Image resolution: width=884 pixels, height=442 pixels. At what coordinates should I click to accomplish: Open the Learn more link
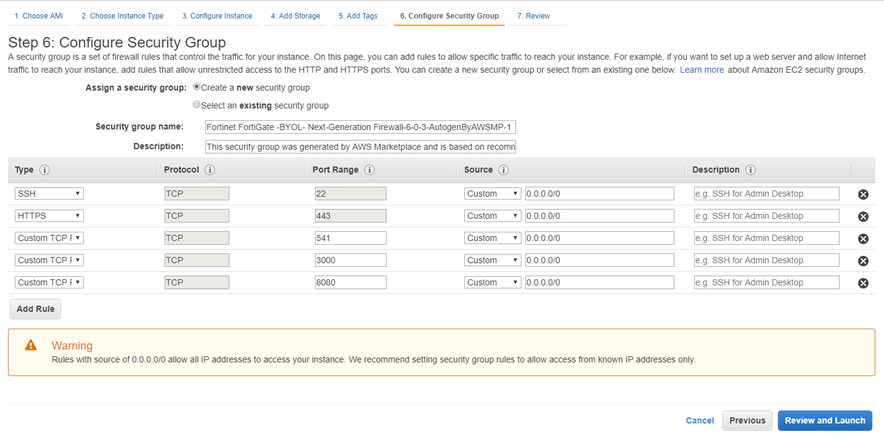click(x=701, y=70)
